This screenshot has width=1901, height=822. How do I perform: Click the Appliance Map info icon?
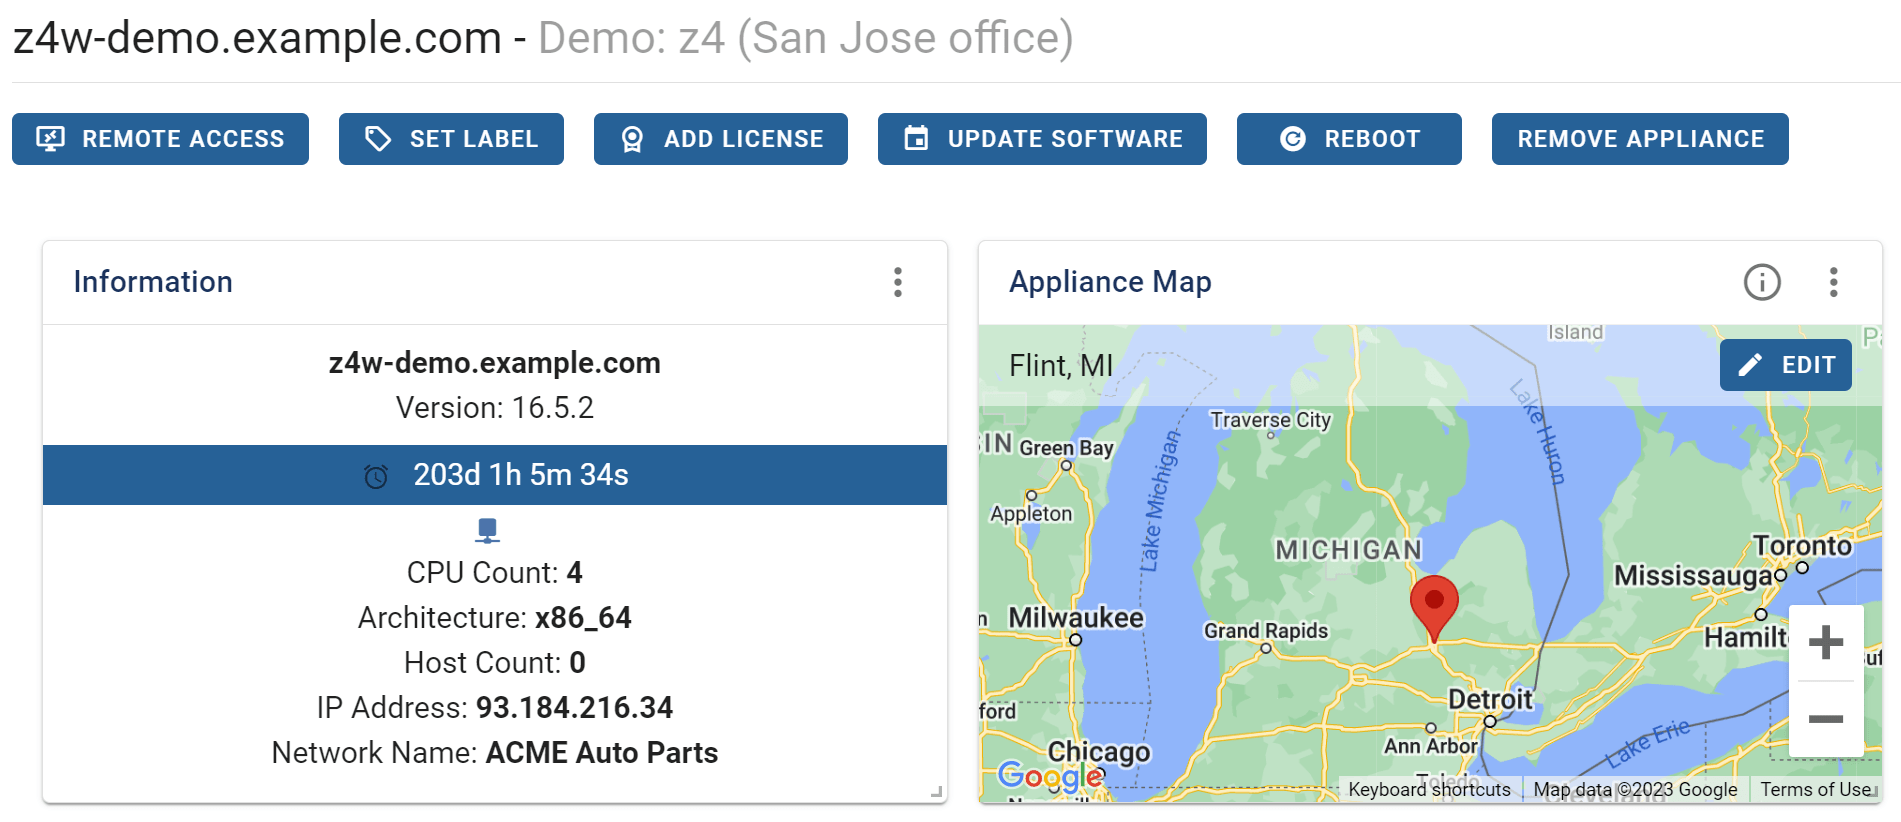coord(1762,282)
